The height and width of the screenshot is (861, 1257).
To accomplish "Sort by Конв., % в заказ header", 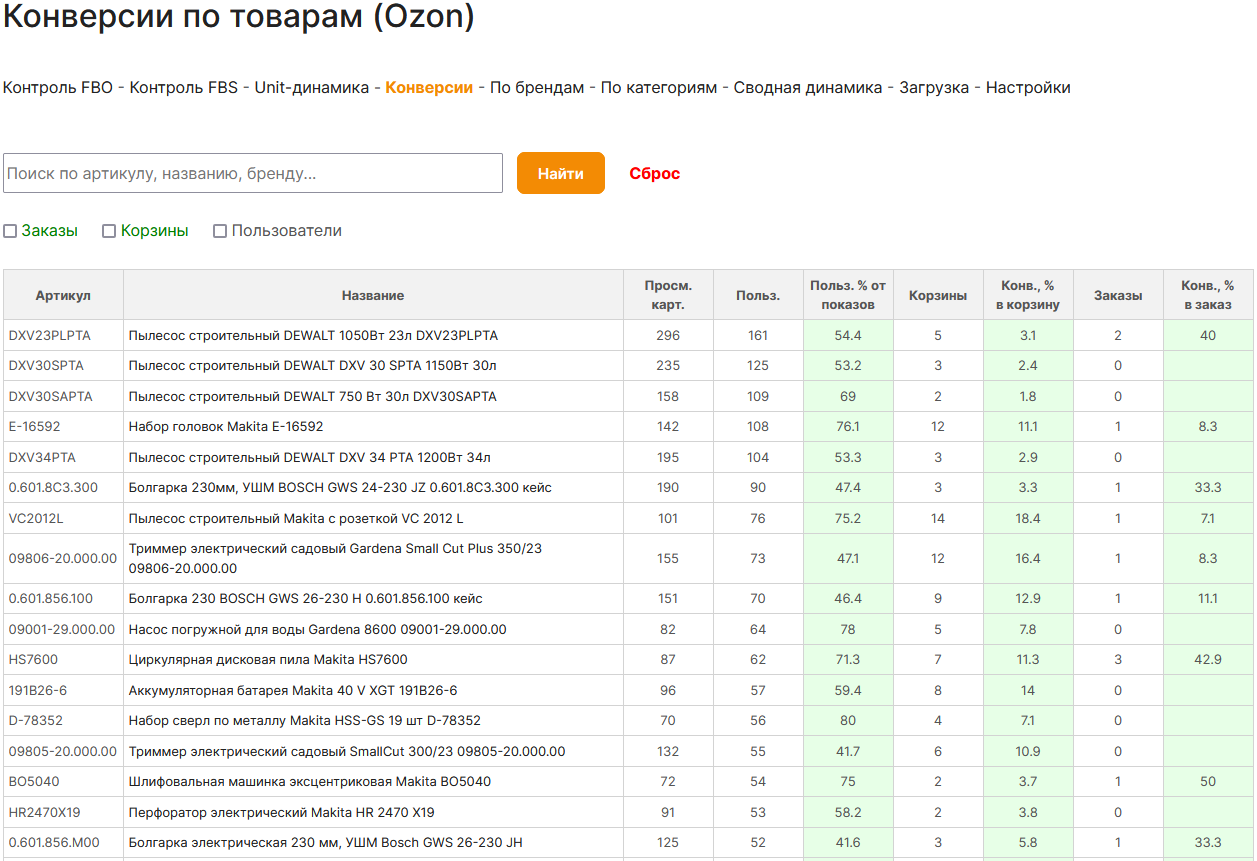I will 1208,295.
